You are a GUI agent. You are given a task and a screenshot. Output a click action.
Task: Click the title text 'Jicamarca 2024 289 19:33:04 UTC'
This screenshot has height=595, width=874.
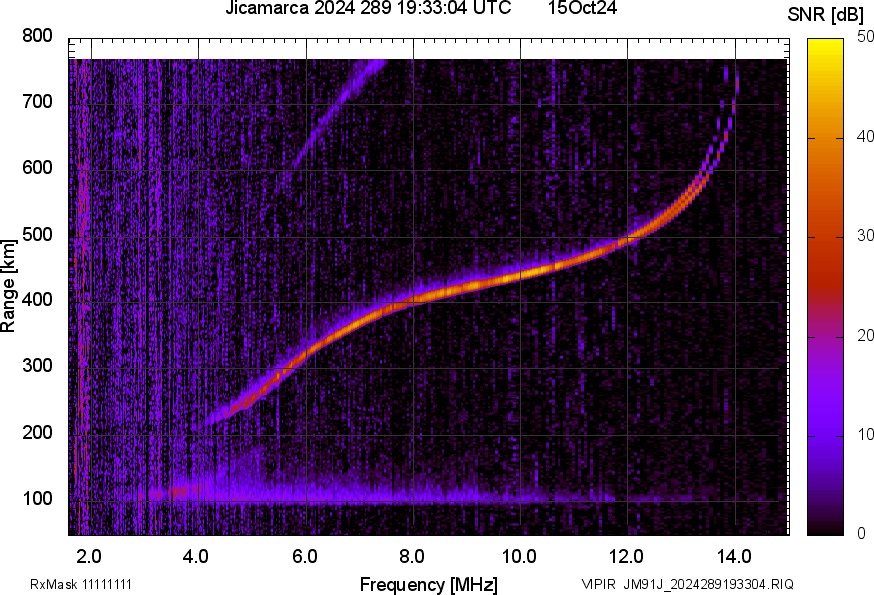368,8
